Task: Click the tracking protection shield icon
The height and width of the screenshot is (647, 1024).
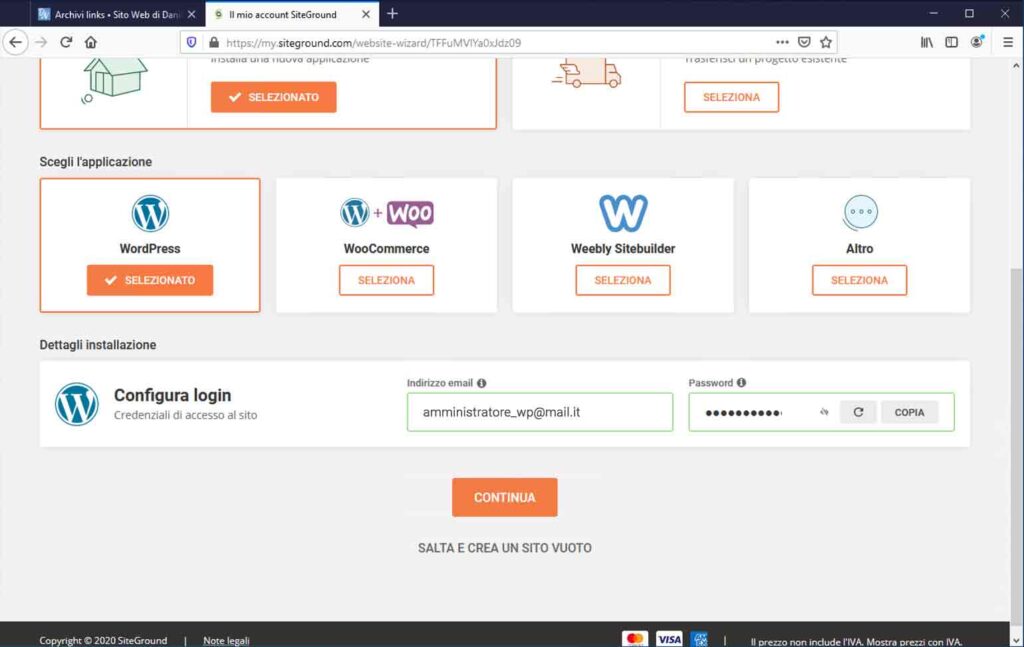Action: click(191, 42)
